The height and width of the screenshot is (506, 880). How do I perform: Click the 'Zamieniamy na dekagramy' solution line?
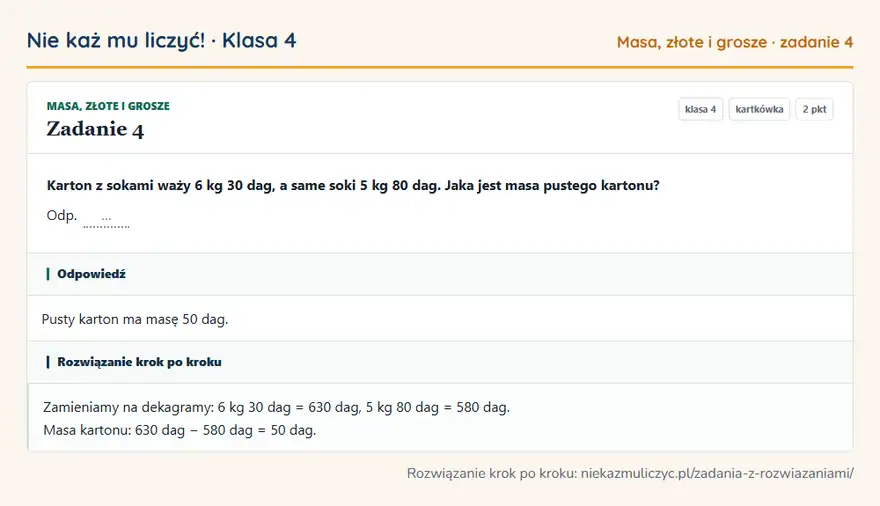277,407
